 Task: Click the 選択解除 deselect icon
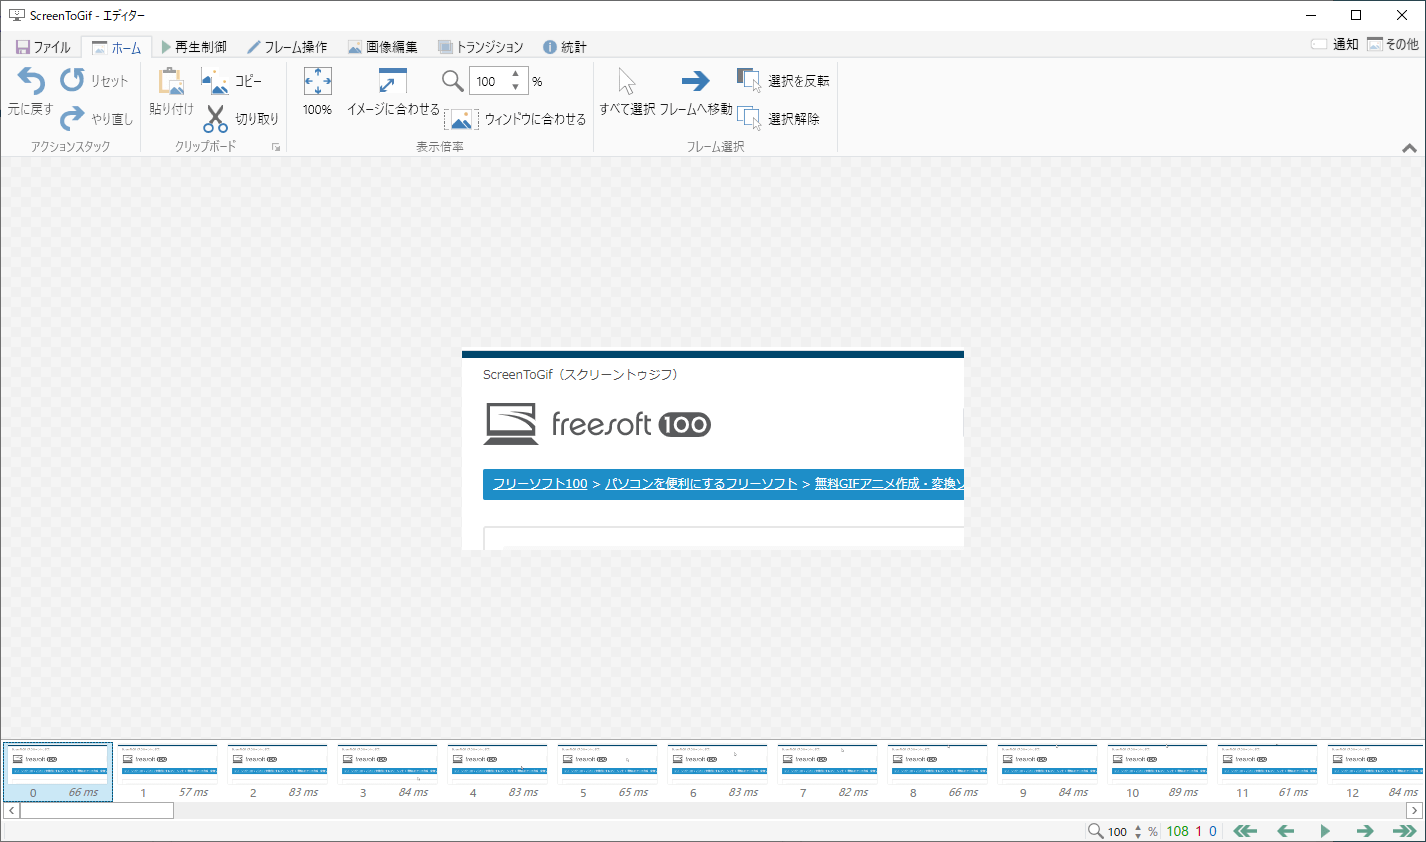point(749,118)
